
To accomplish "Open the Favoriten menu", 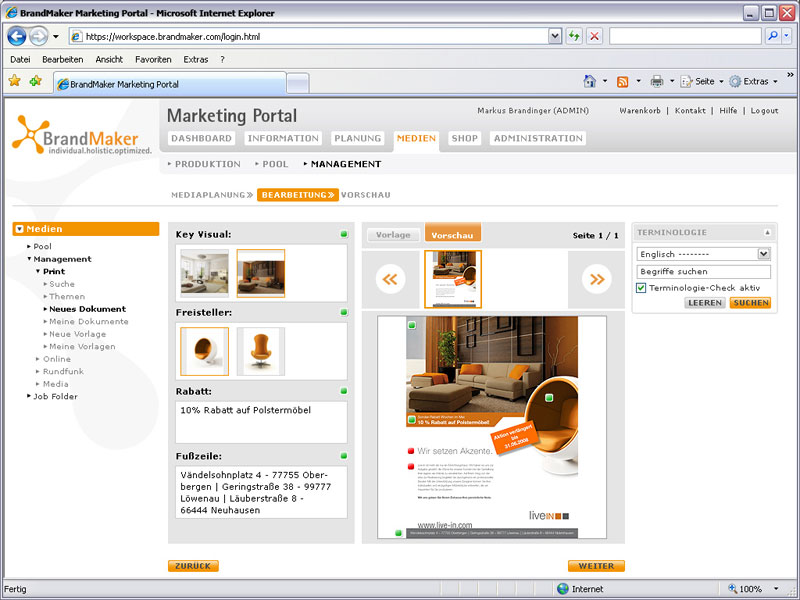I will 153,60.
